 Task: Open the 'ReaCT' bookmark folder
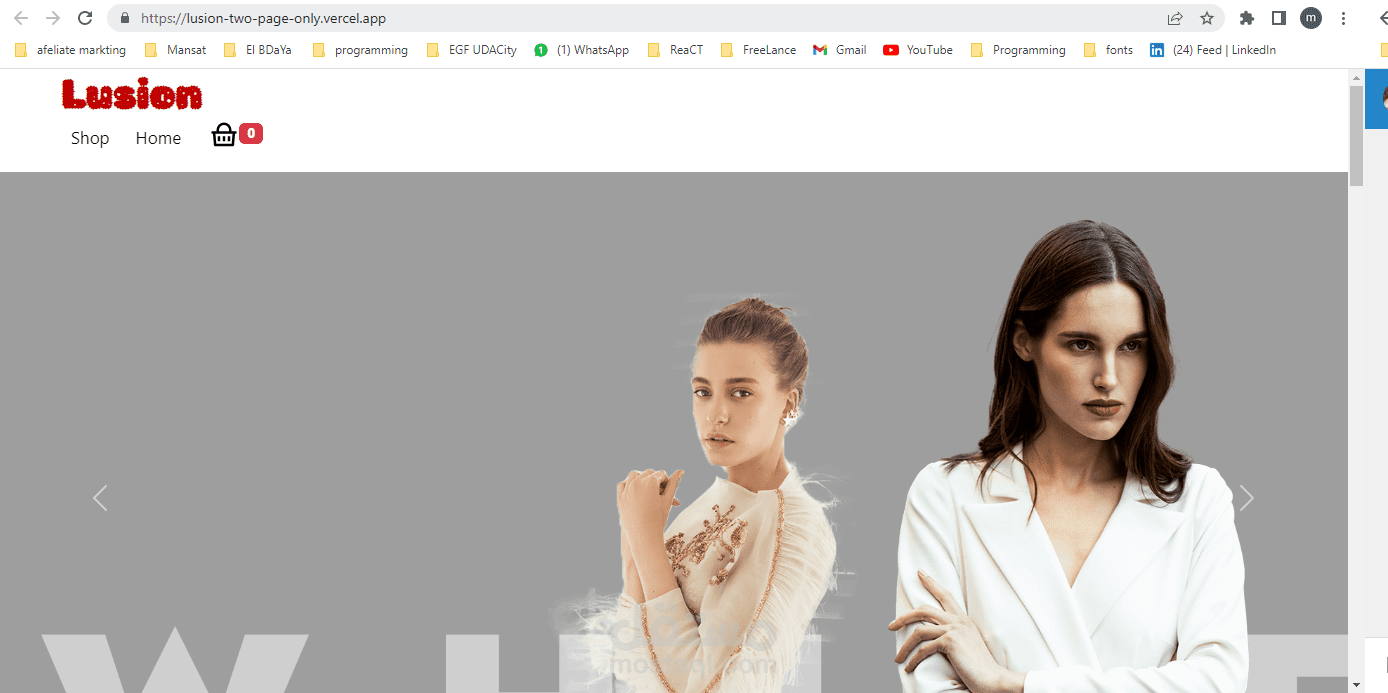(x=675, y=50)
